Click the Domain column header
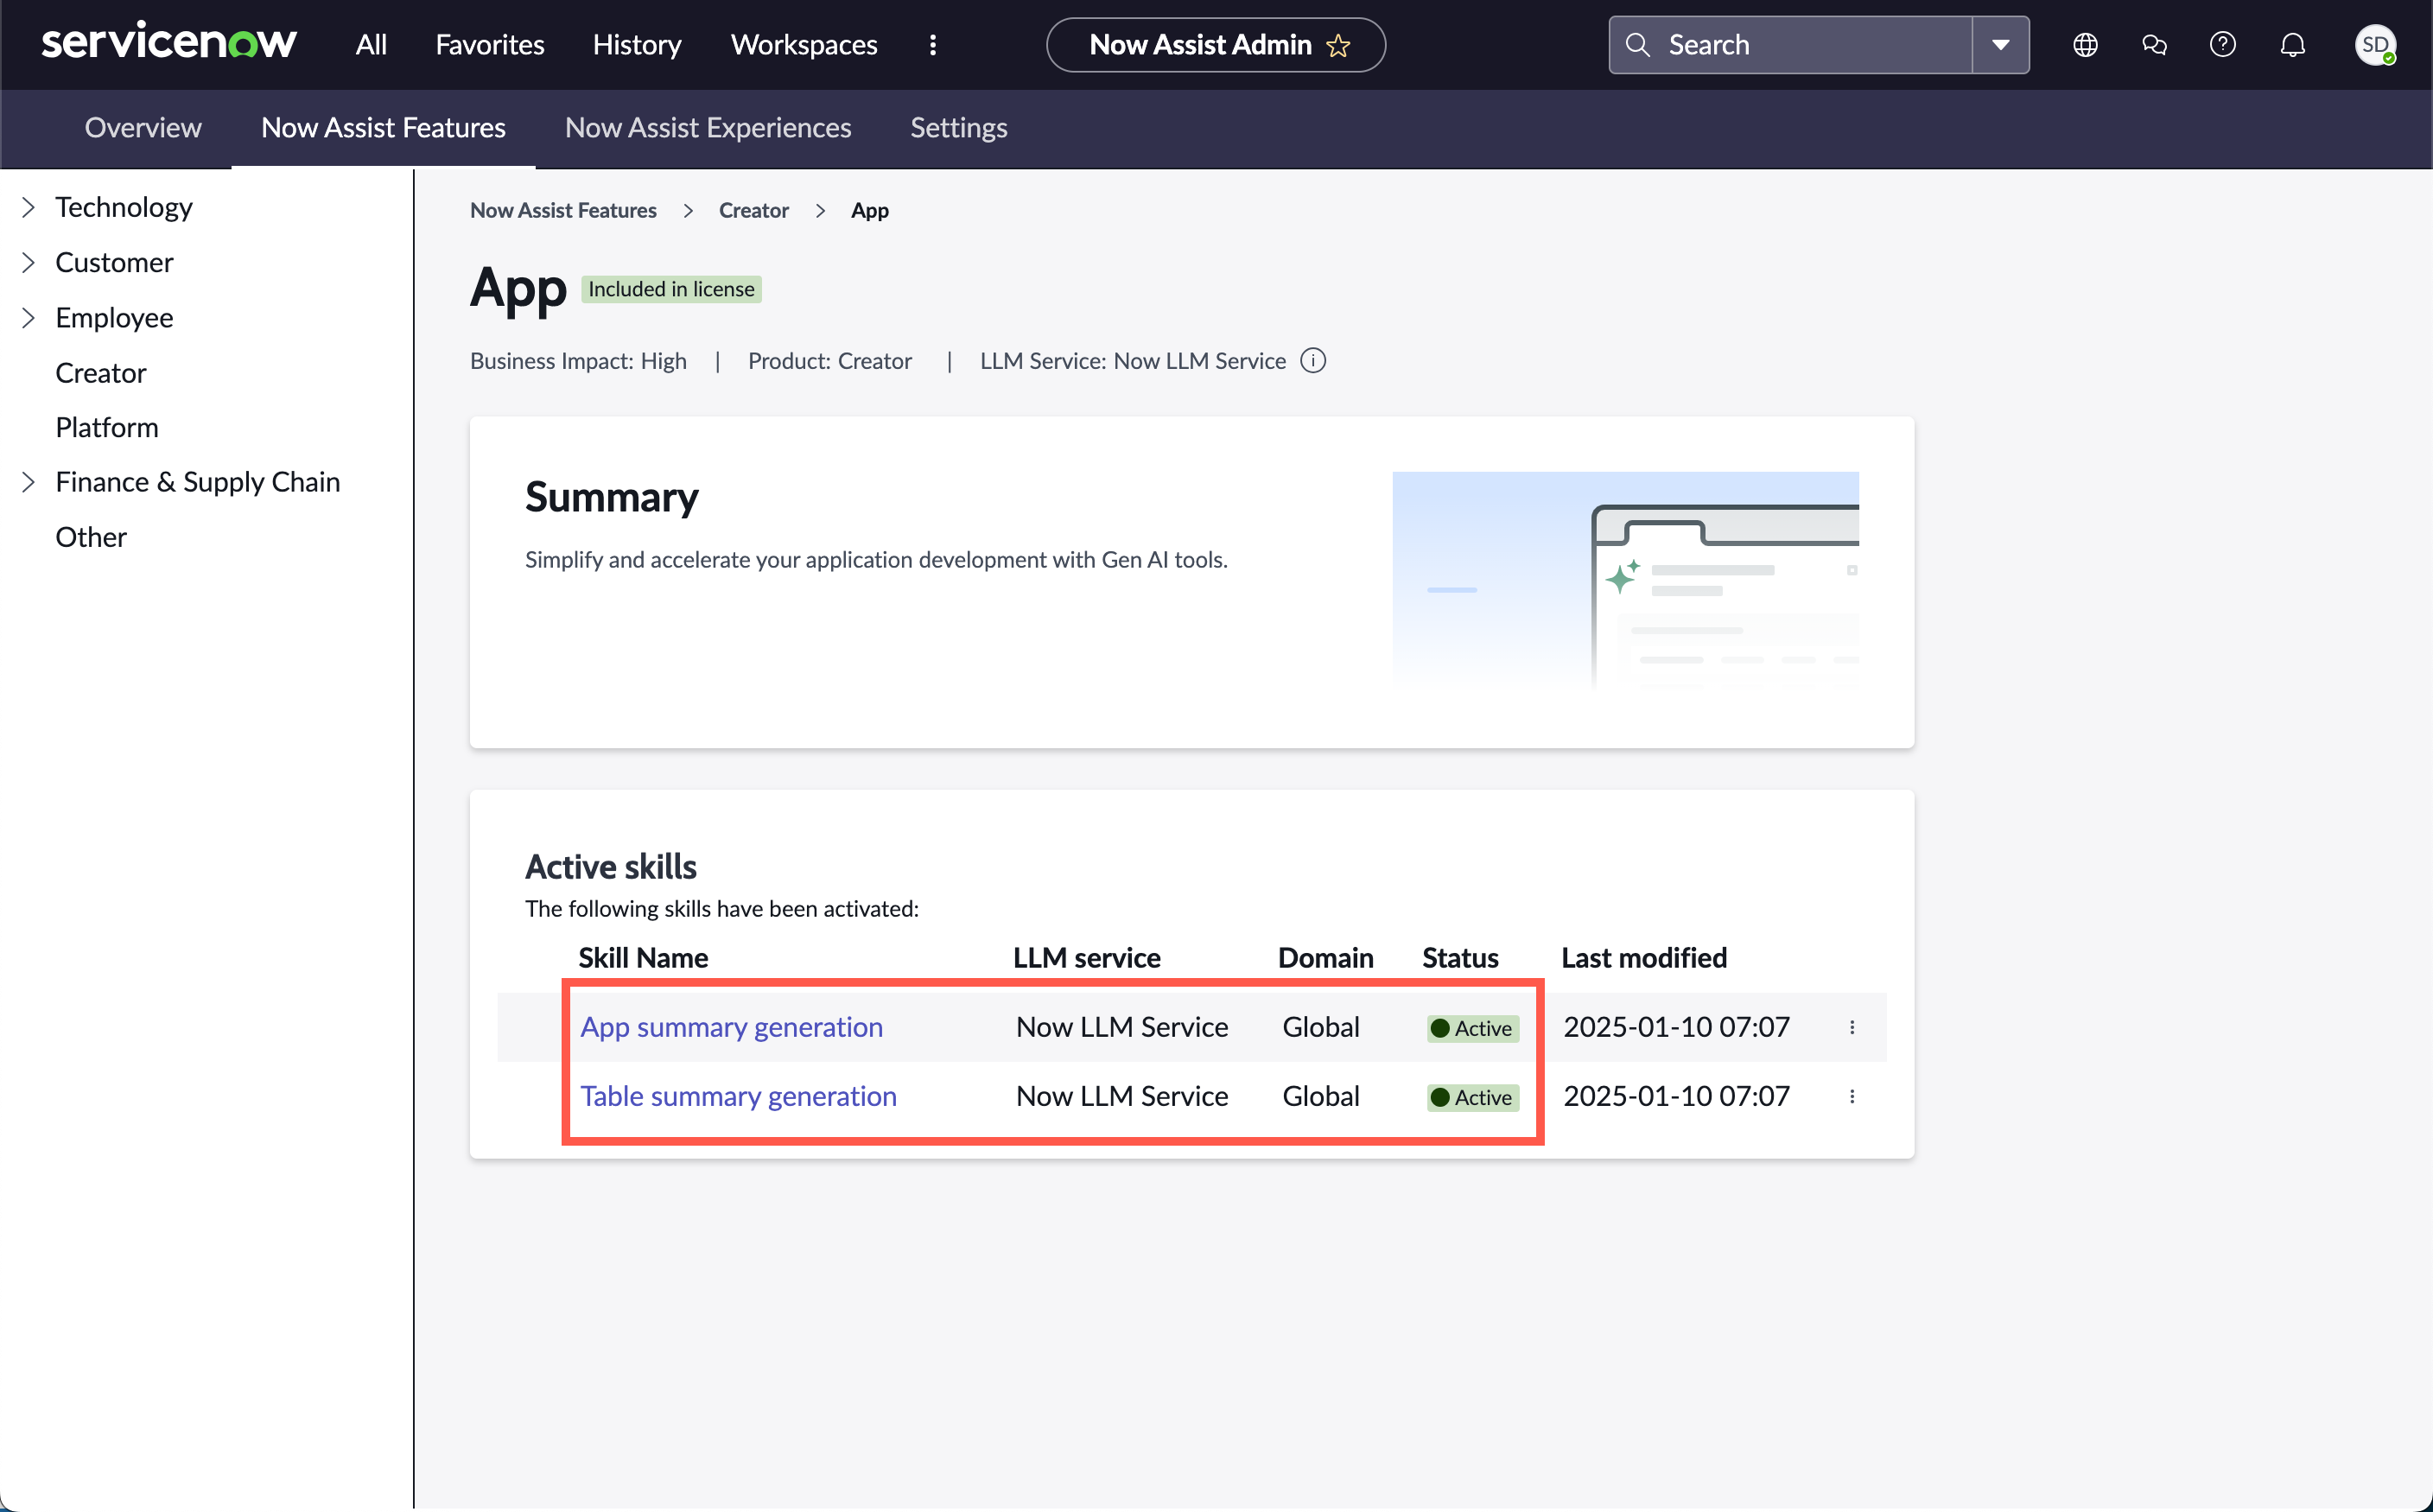2433x1512 pixels. [x=1325, y=958]
